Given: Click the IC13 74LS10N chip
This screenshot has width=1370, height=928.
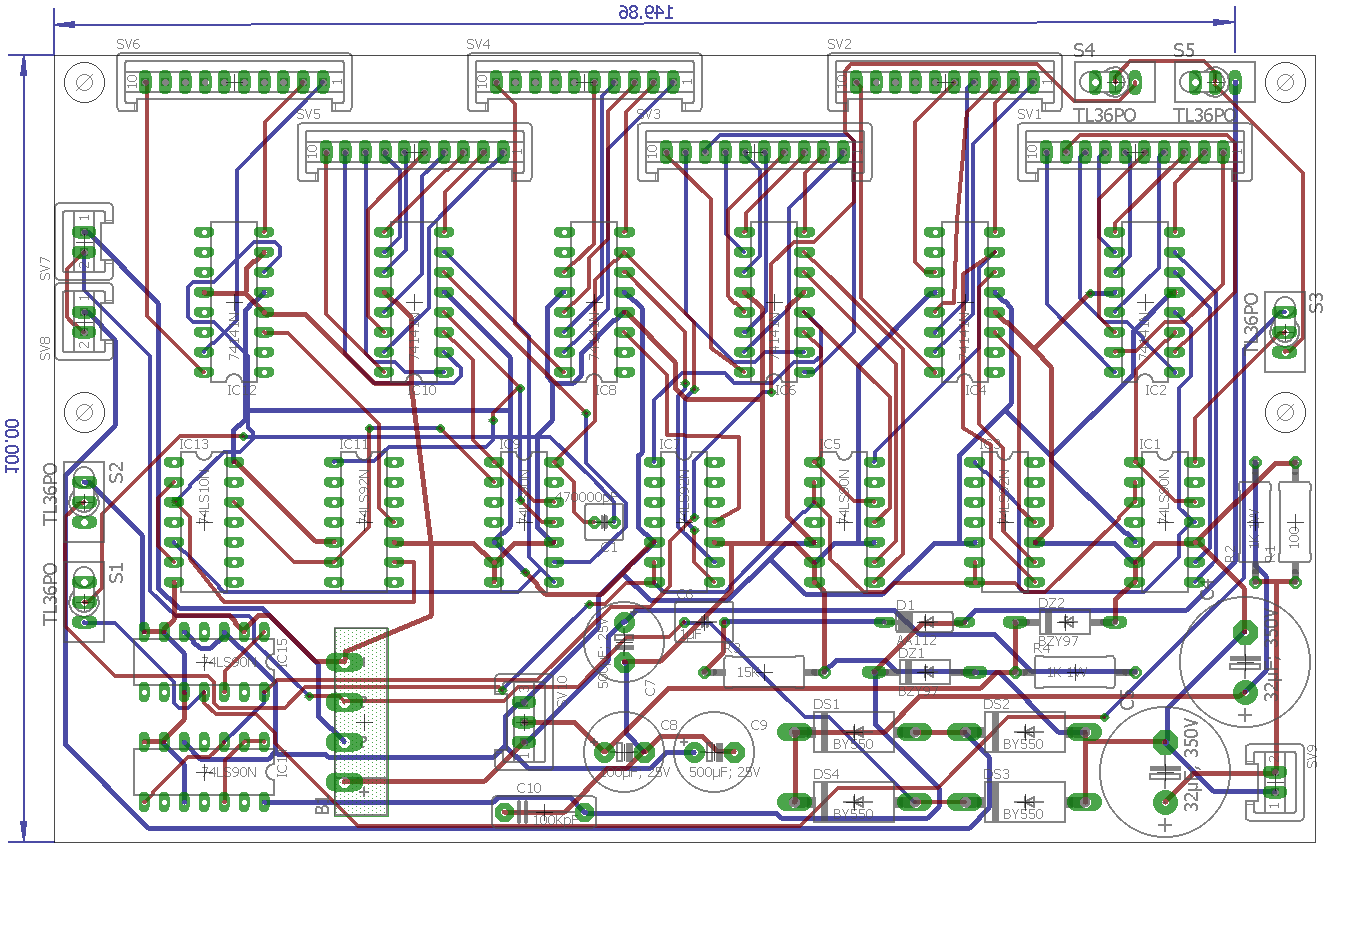Looking at the screenshot, I should tap(204, 520).
